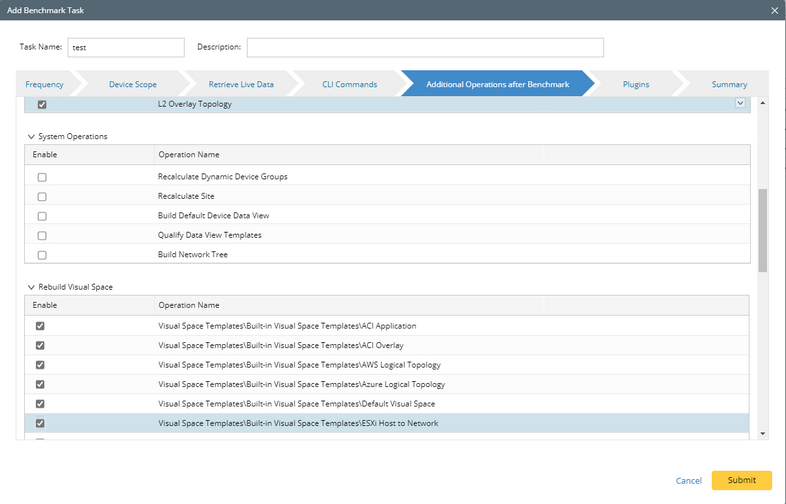This screenshot has height=504, width=786.
Task: Enable Qualify Data View Templates option
Action: (42, 235)
